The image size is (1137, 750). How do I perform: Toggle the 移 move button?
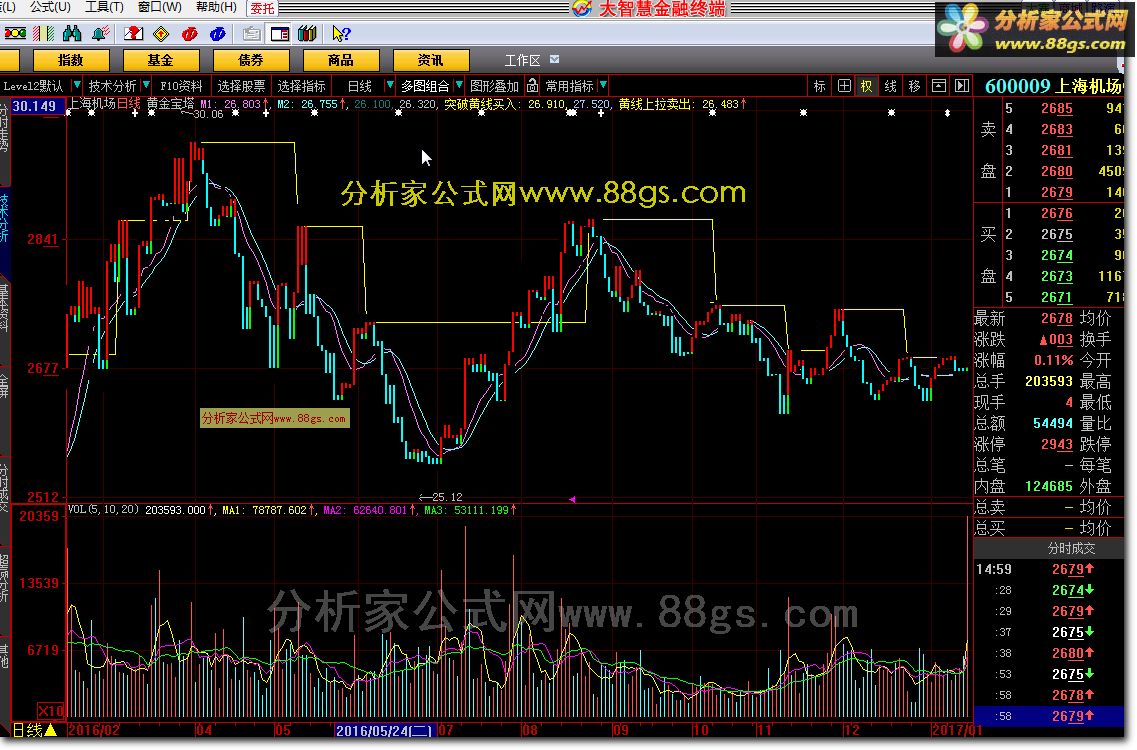click(914, 86)
